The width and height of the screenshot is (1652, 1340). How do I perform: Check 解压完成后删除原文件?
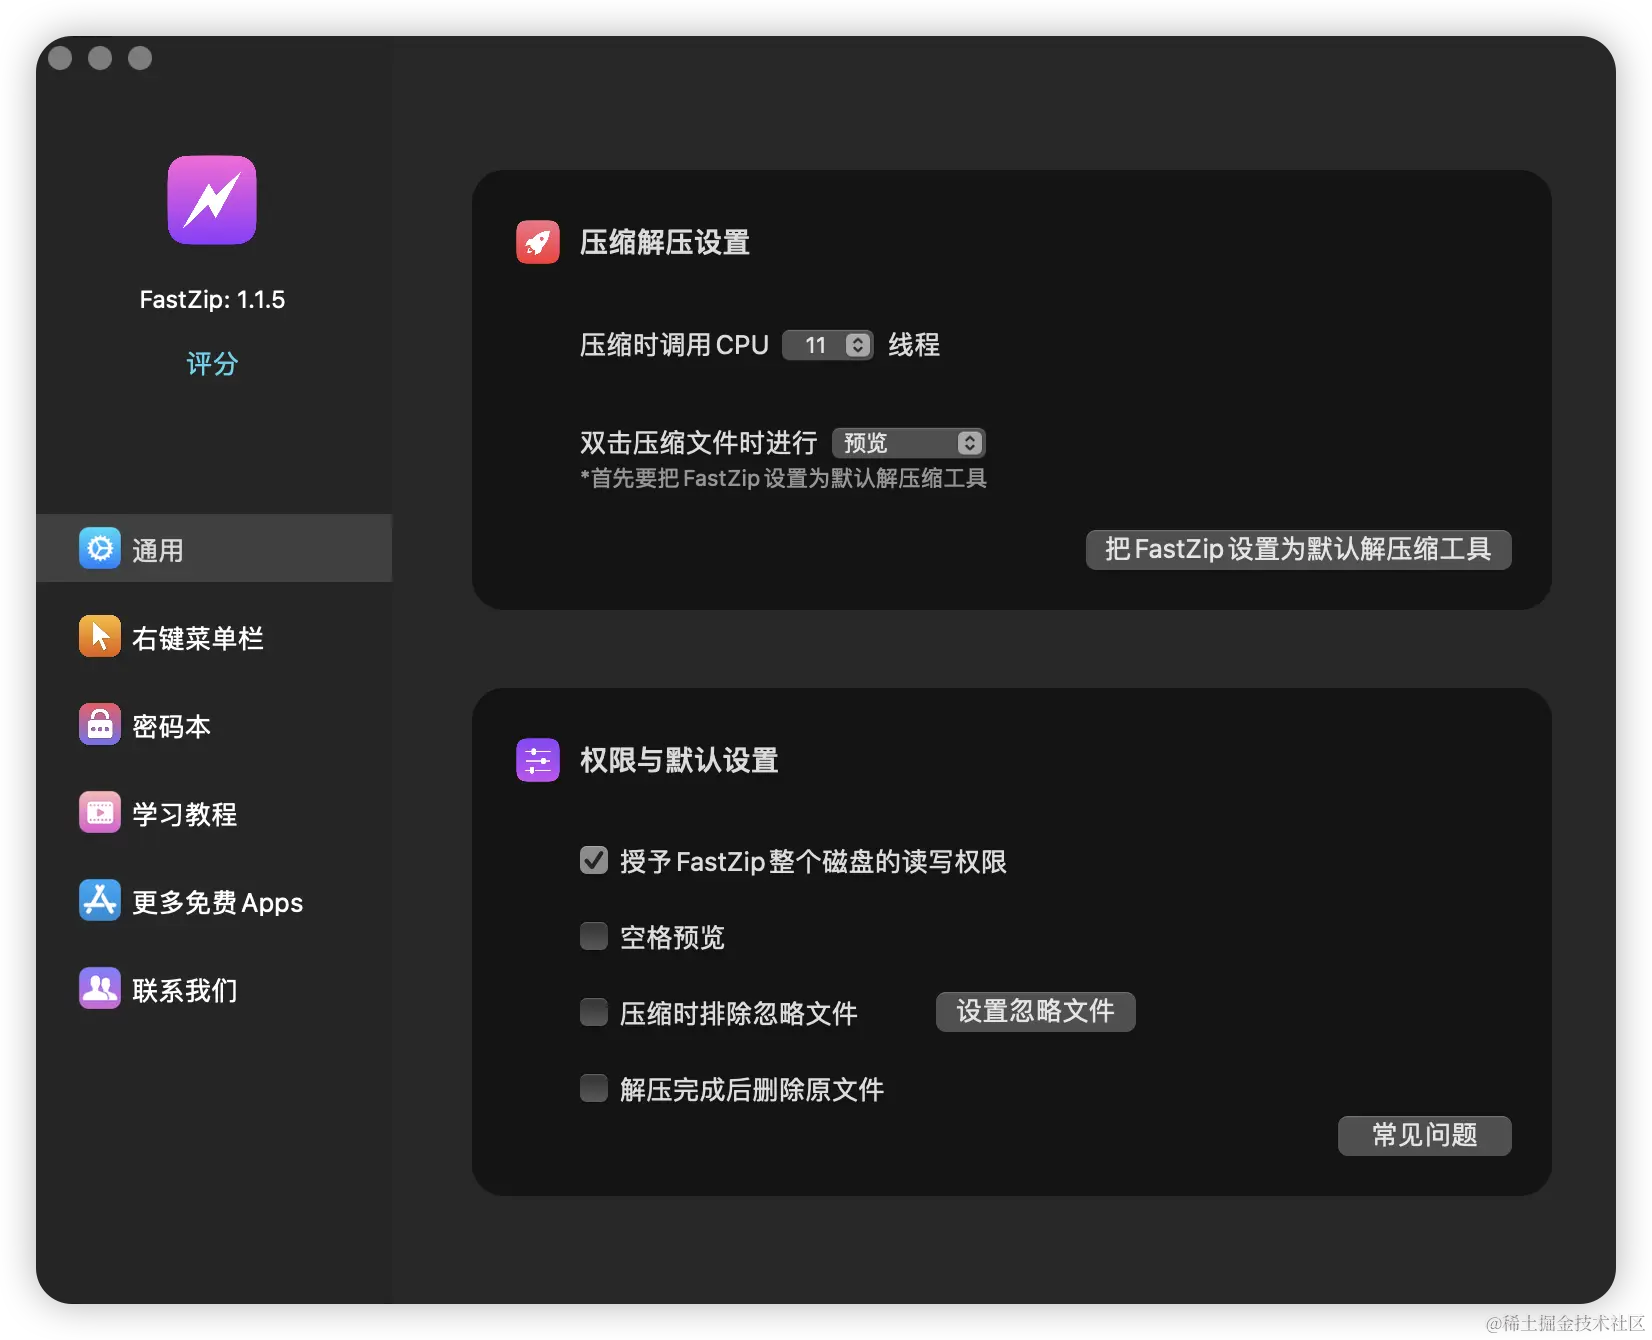coord(594,1088)
